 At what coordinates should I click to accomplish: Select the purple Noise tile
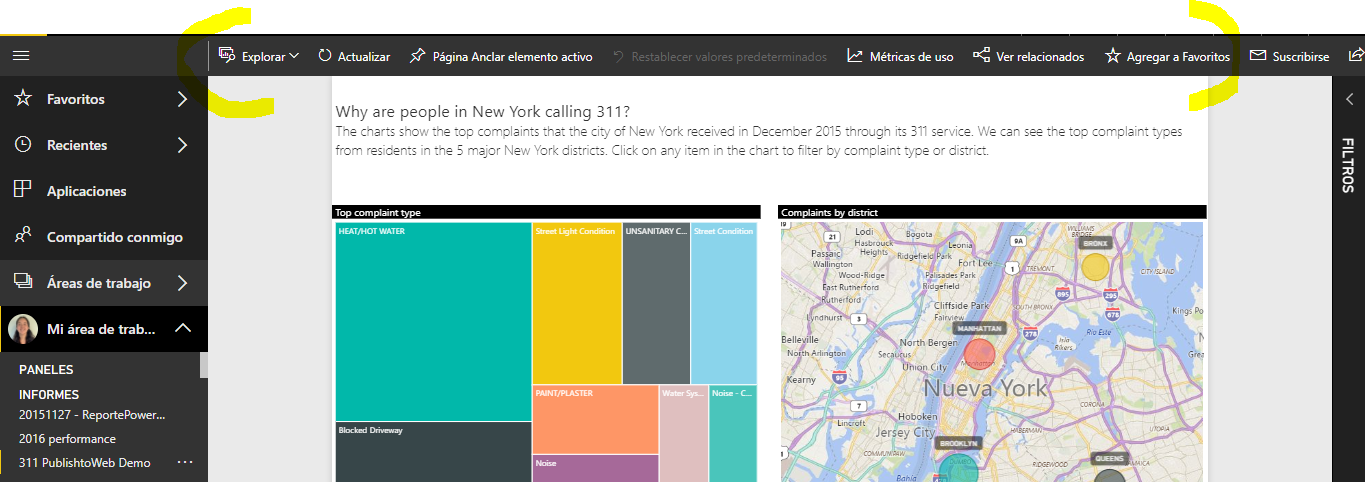click(595, 469)
